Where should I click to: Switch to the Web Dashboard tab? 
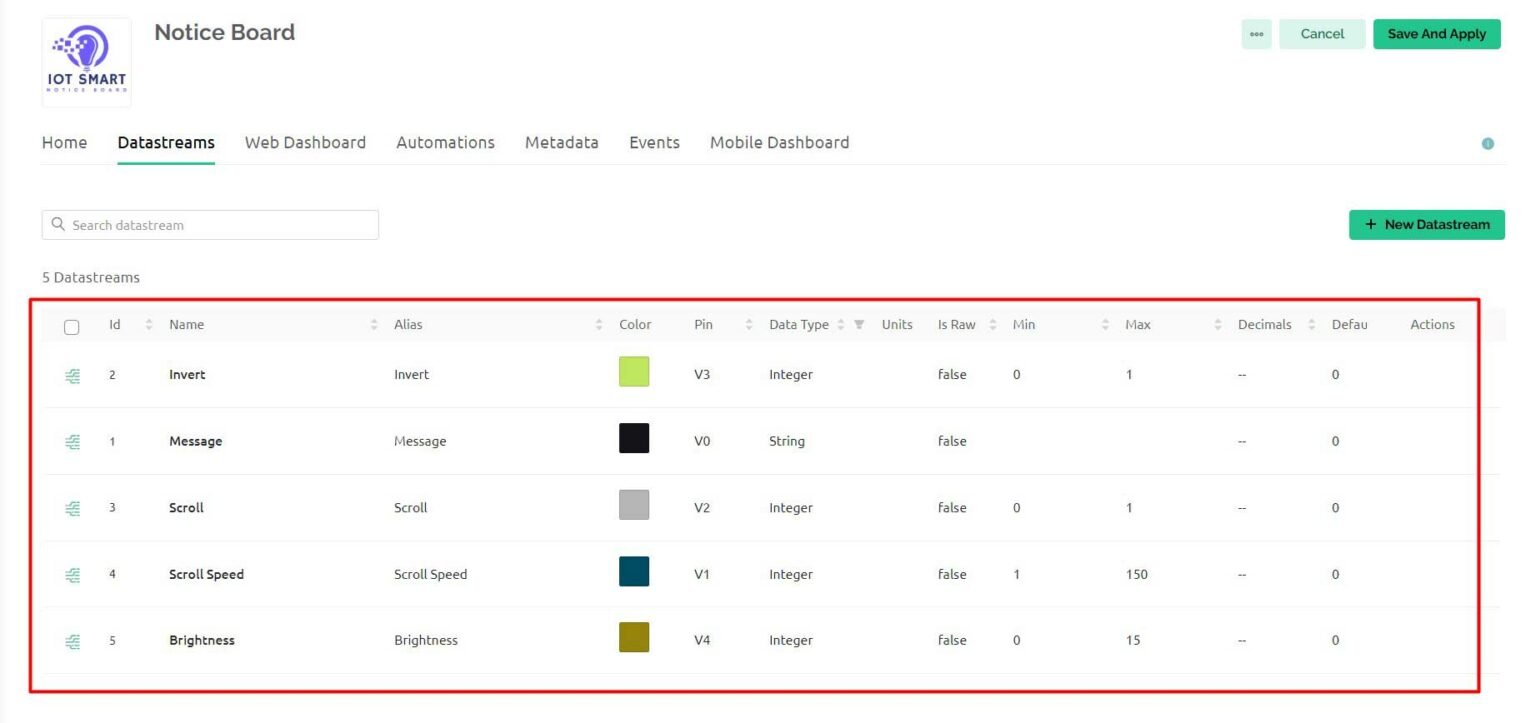(x=305, y=143)
